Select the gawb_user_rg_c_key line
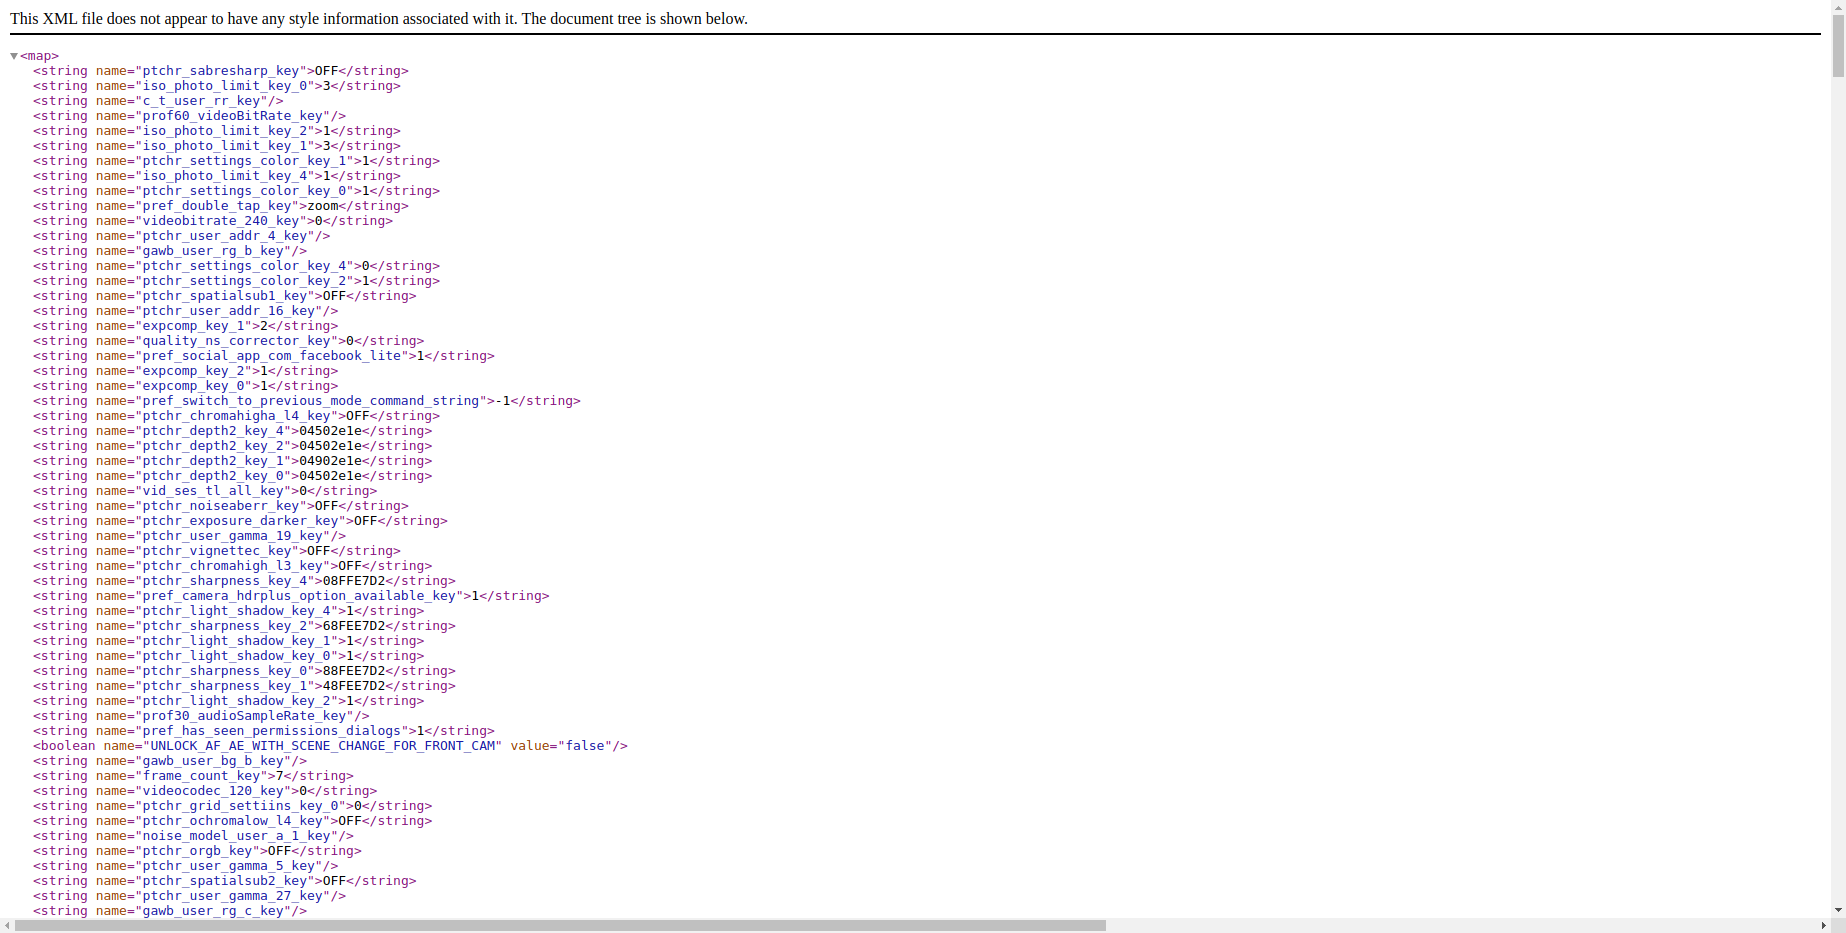Screen dimensions: 1846x933 [170, 911]
